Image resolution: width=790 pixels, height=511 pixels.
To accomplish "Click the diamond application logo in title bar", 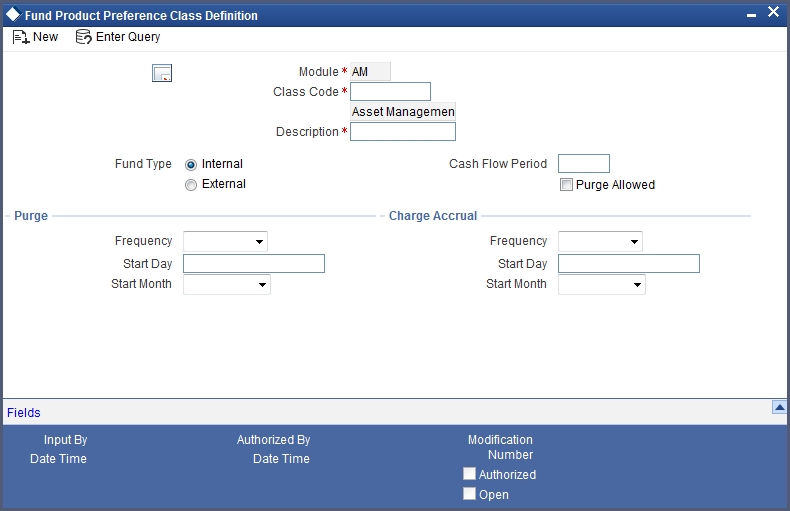I will pyautogui.click(x=13, y=14).
